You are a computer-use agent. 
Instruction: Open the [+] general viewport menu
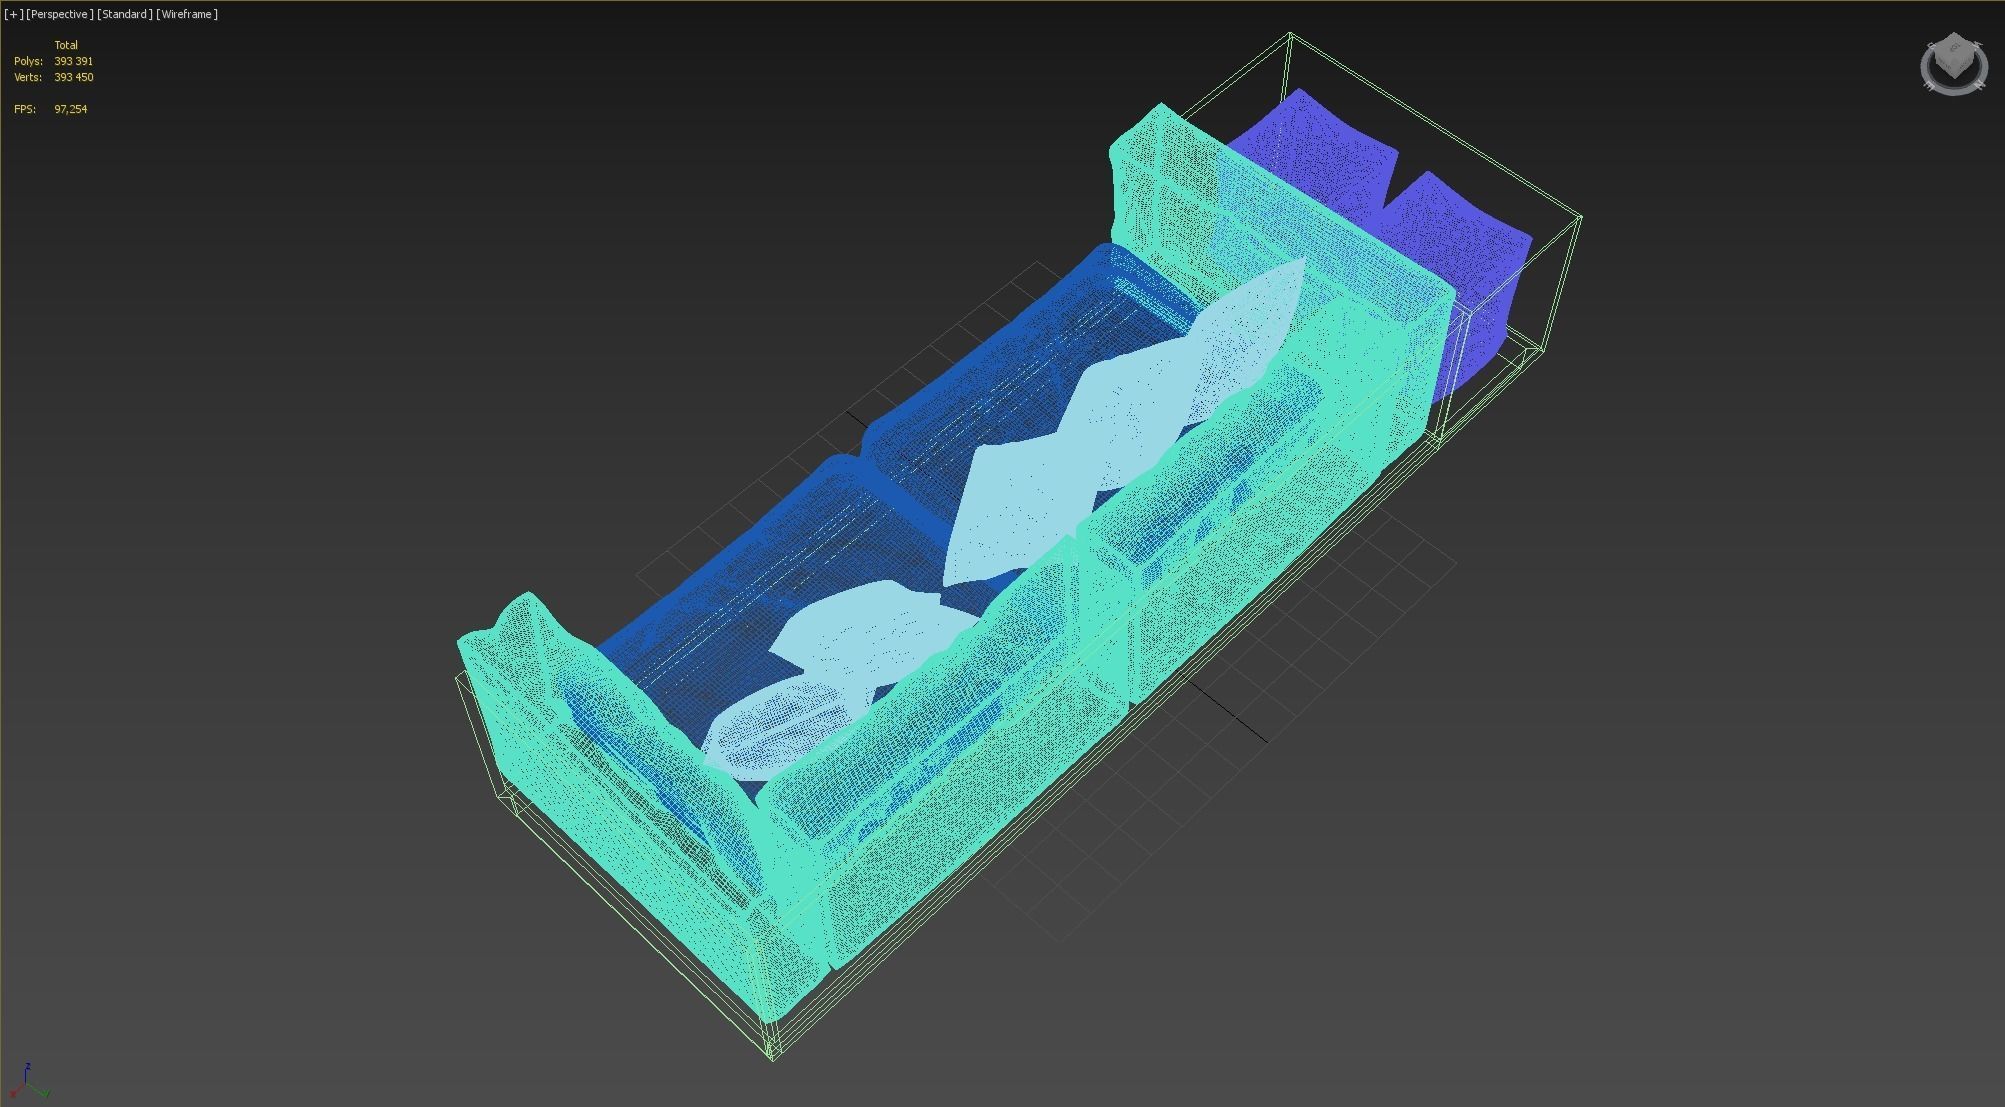pos(13,14)
